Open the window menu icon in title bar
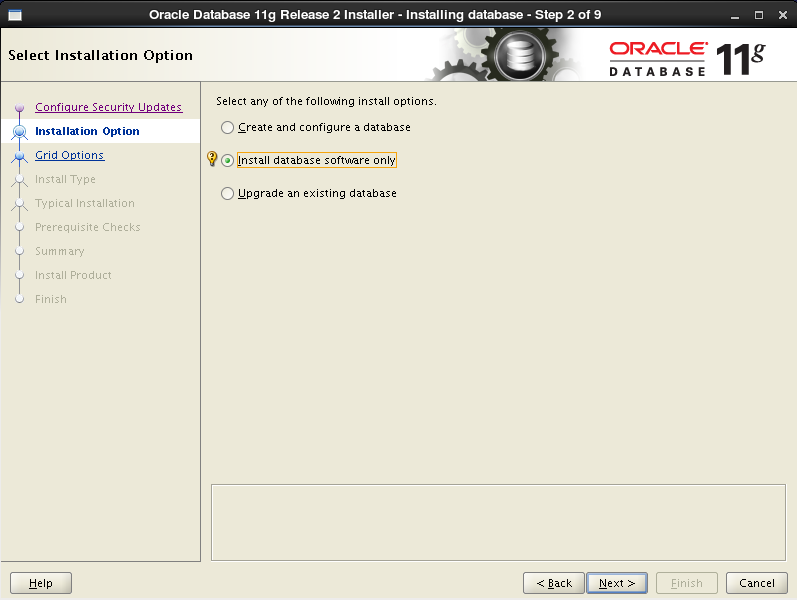The image size is (797, 600). click(x=15, y=15)
